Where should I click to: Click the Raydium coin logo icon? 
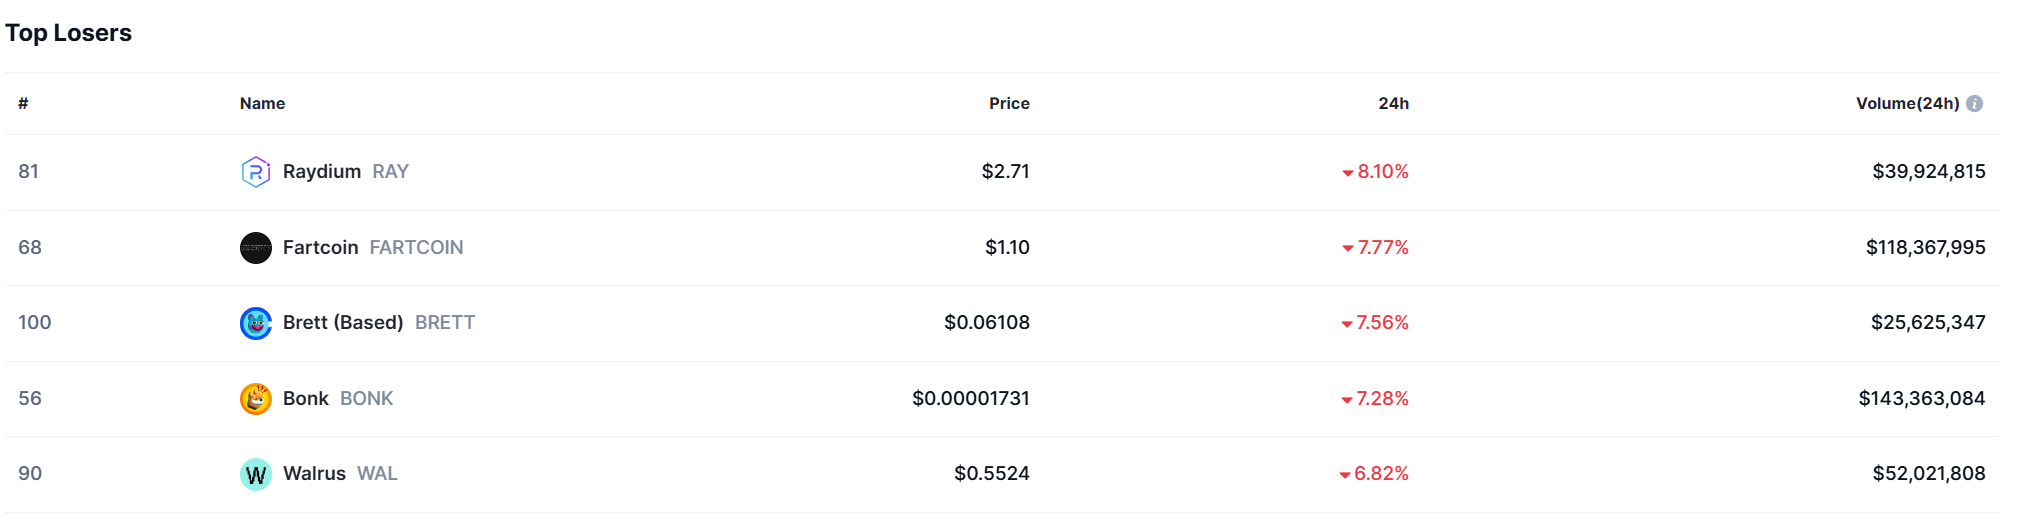coord(256,172)
